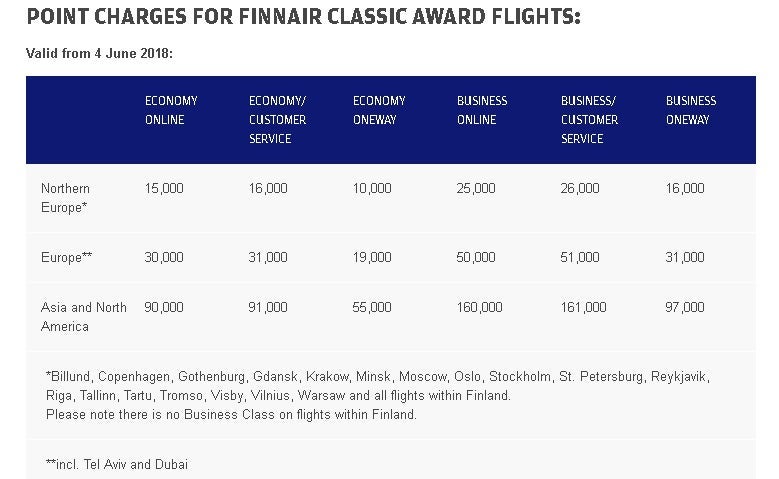Click the 55,000 Asia economy oneway cell
779x479 pixels.
[372, 307]
